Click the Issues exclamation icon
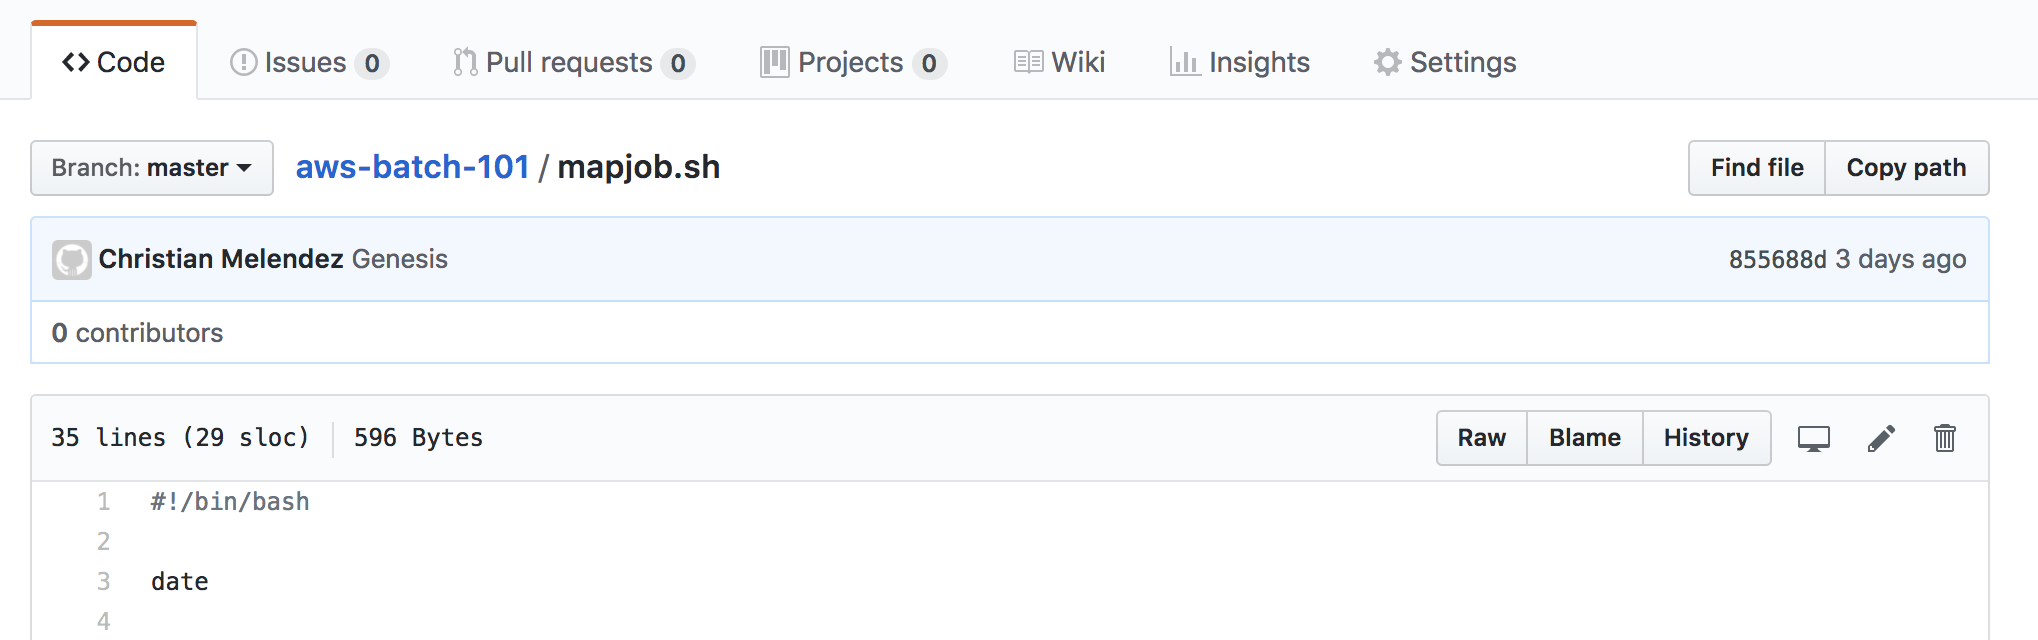The image size is (2038, 640). [244, 61]
